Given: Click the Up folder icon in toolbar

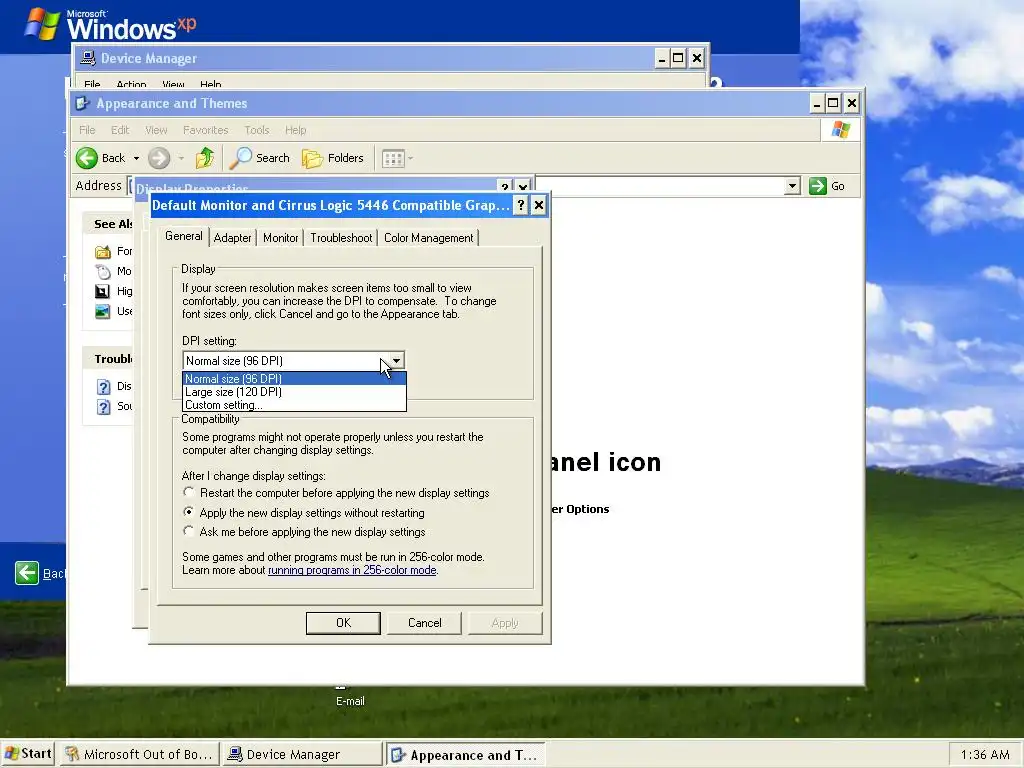Looking at the screenshot, I should tap(205, 158).
